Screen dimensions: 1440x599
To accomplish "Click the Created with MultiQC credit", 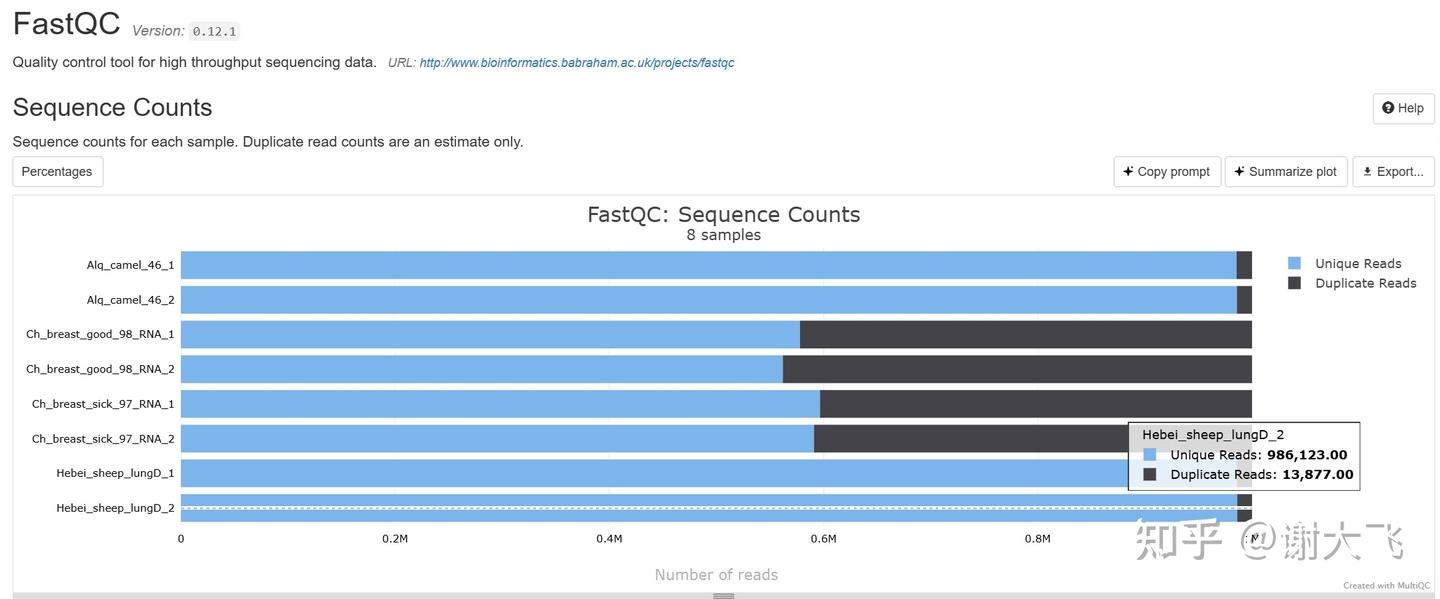I will point(1386,586).
